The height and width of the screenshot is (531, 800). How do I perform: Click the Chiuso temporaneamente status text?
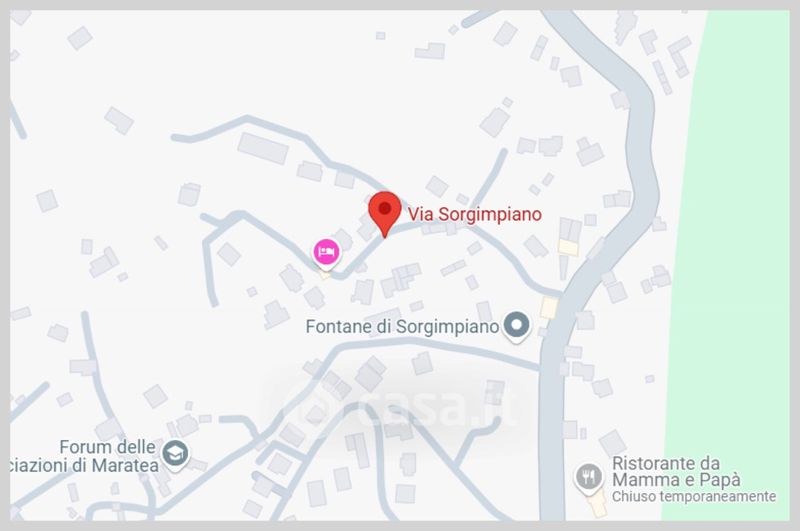[694, 496]
